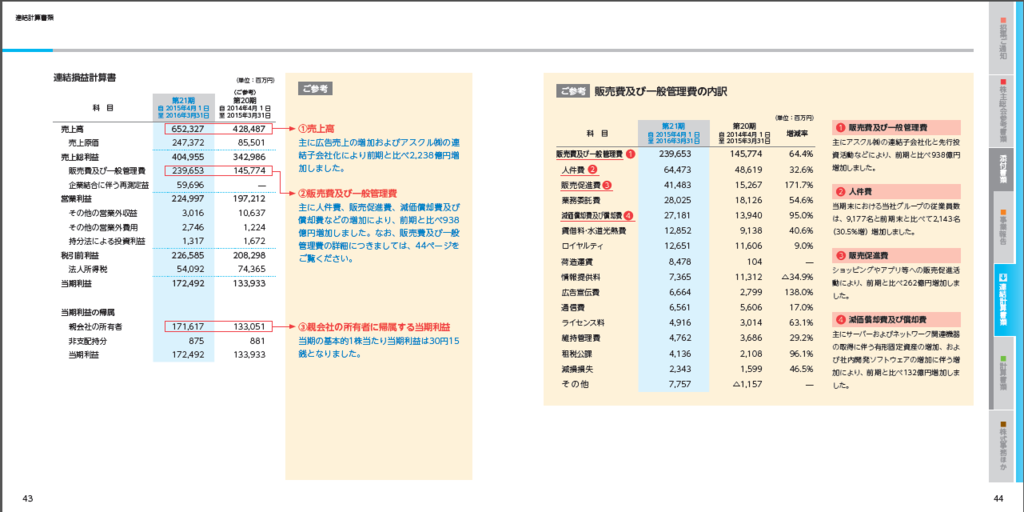Click the 59,696 remeasurement gain value
The image size is (1024, 512).
[x=191, y=185]
